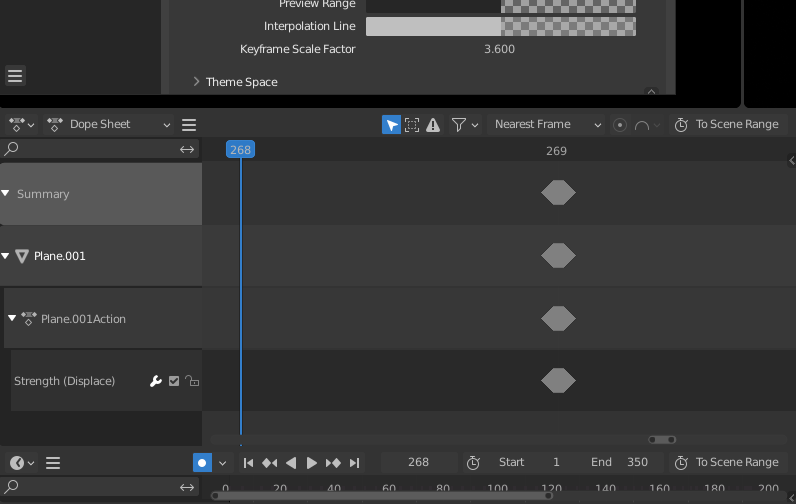Open the Dope Sheet sidebar arrow at right edge
This screenshot has width=796, height=504.
[791, 160]
